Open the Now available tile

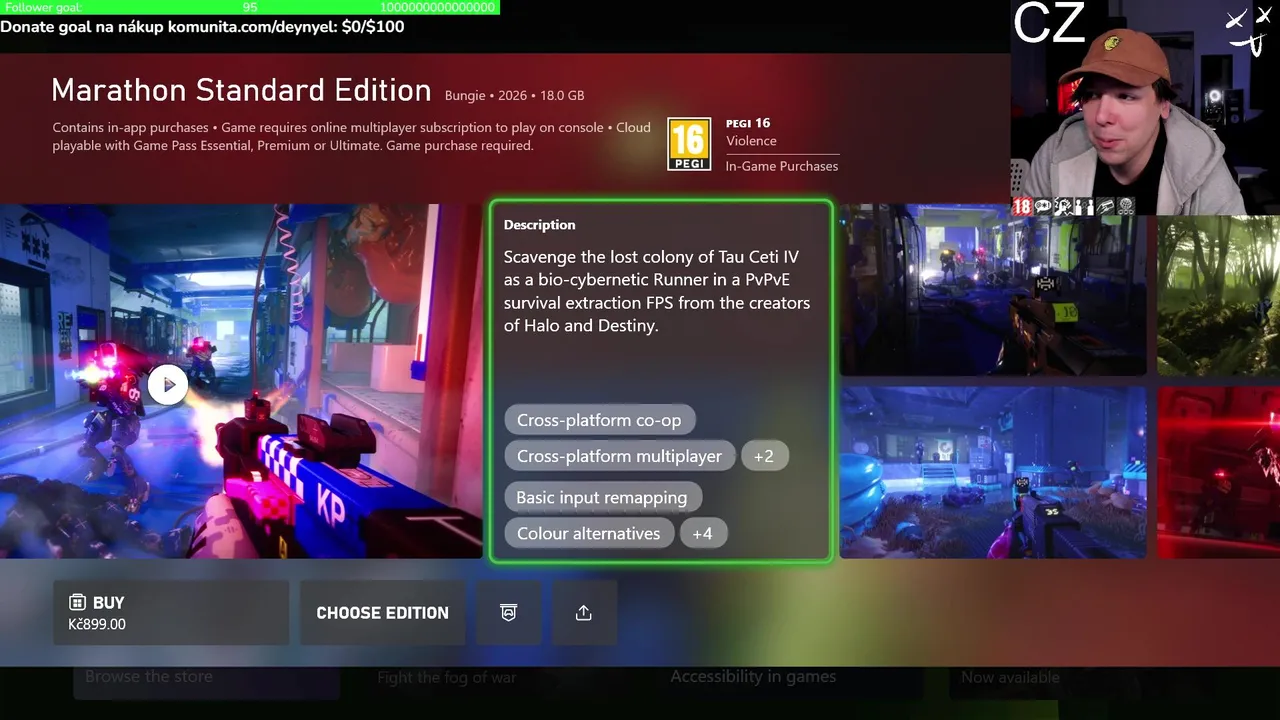pos(1010,678)
